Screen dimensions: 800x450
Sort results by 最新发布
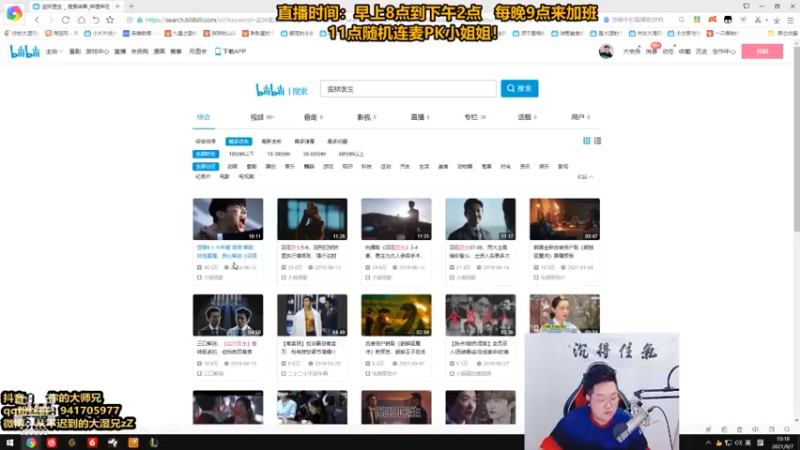[271, 141]
